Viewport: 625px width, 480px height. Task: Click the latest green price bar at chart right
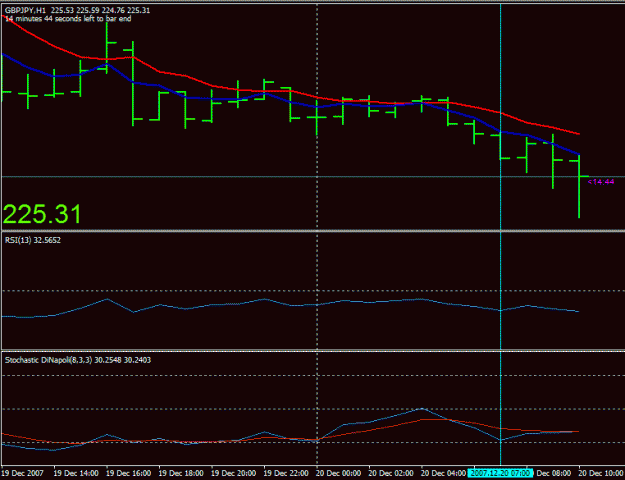[579, 187]
